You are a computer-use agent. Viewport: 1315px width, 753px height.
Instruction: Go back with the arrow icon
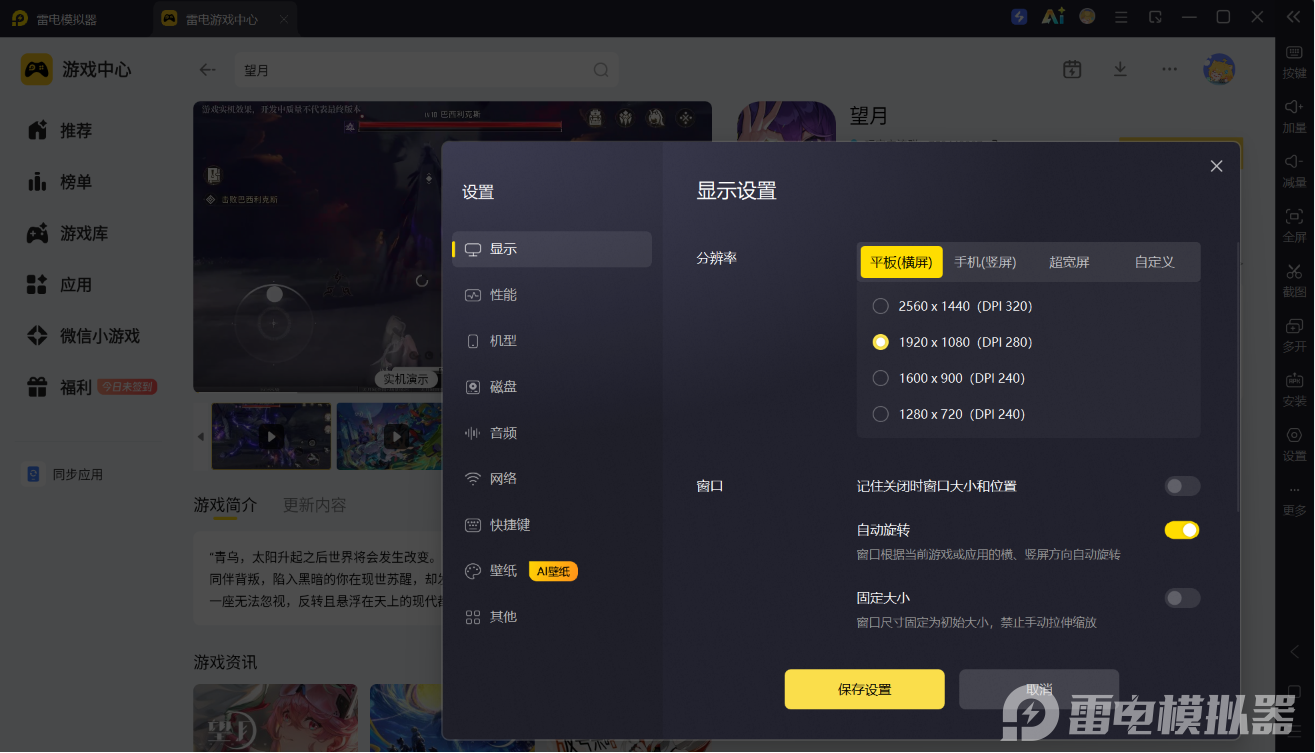coord(207,70)
